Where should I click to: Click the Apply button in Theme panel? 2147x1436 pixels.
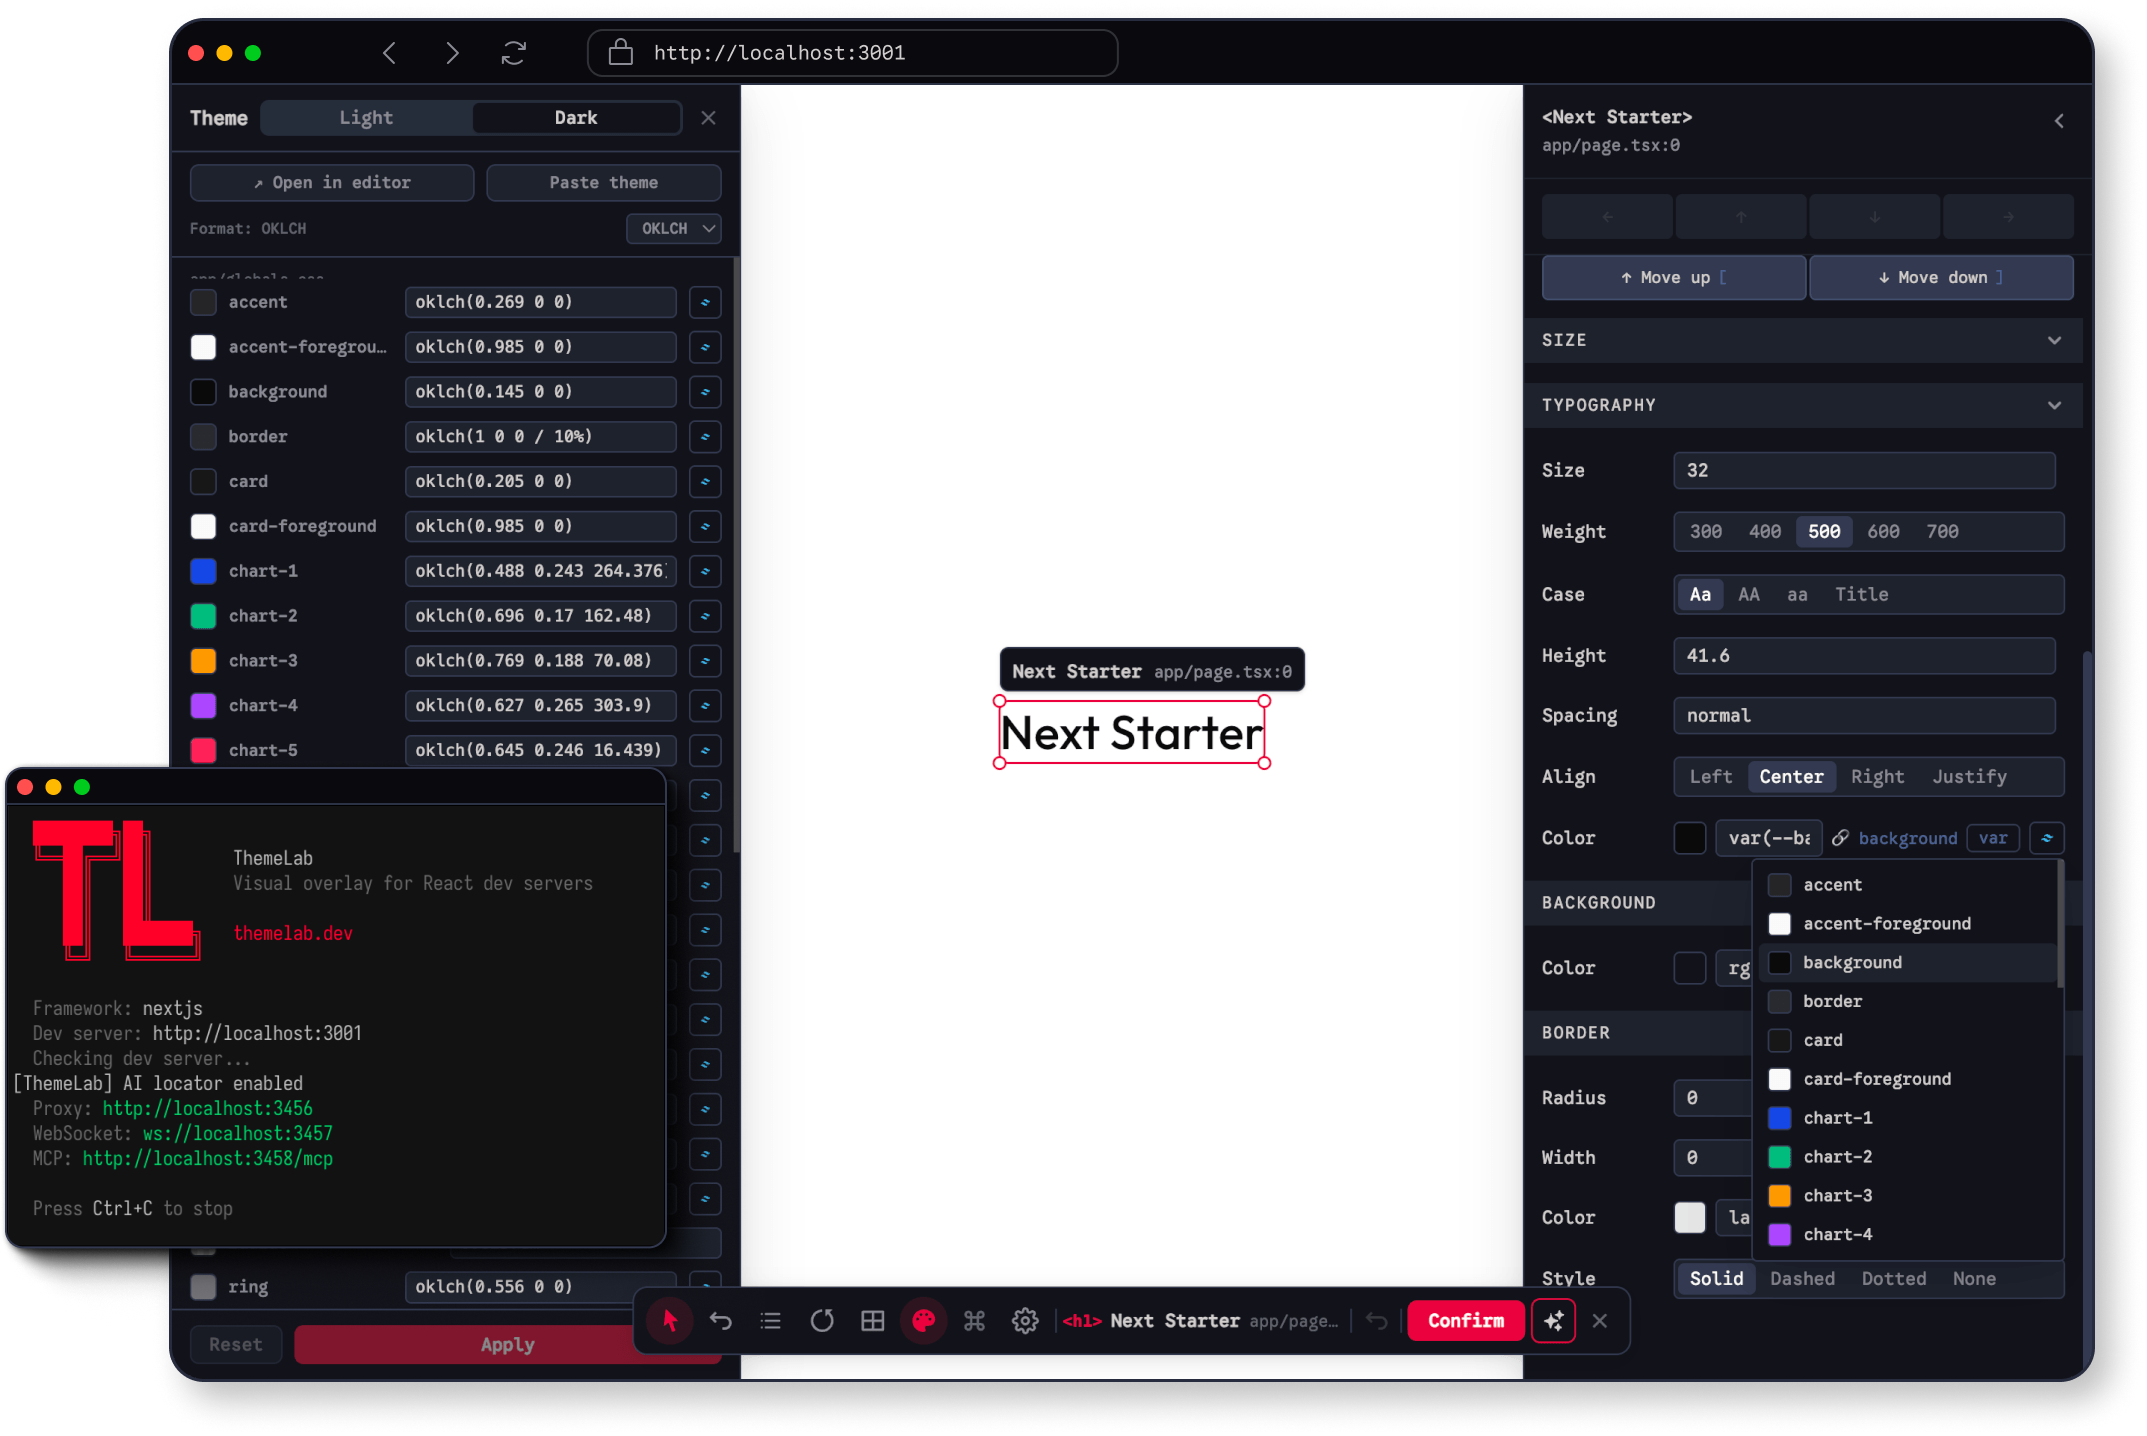tap(508, 1345)
